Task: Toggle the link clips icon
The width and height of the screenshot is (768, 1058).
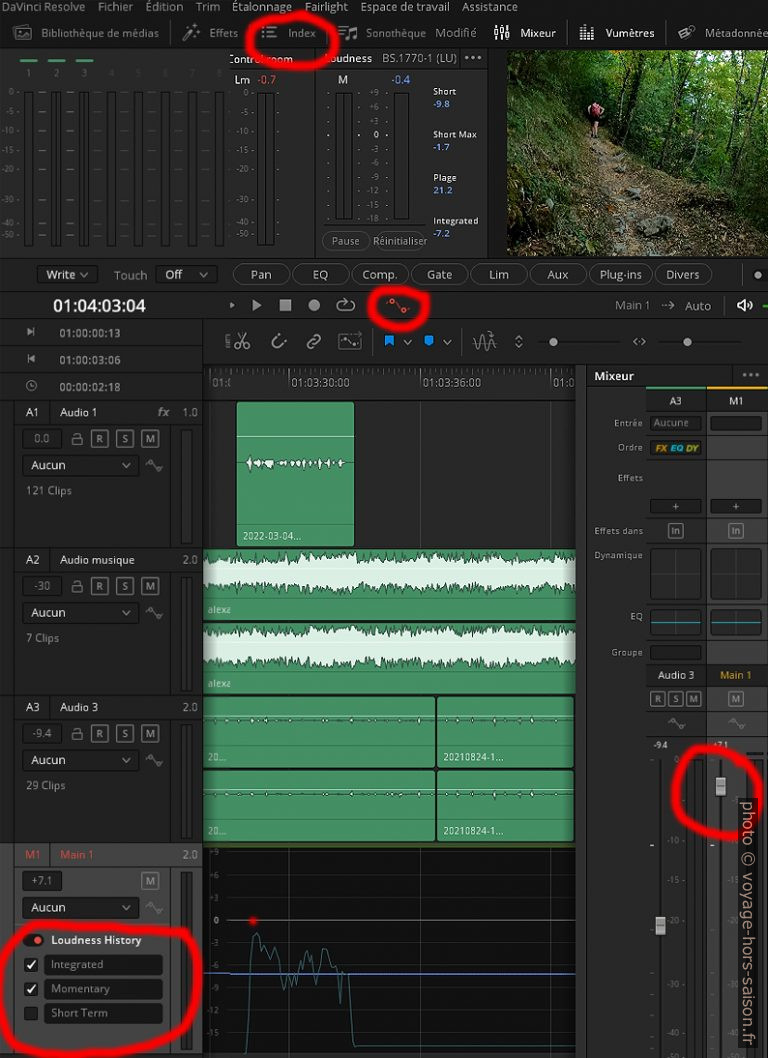Action: [313, 342]
